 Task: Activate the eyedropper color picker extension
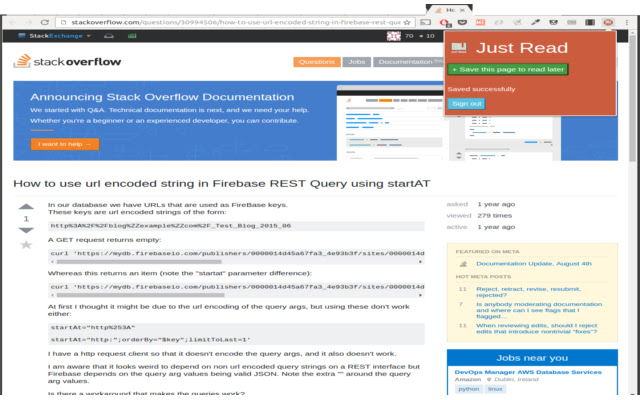tap(535, 22)
